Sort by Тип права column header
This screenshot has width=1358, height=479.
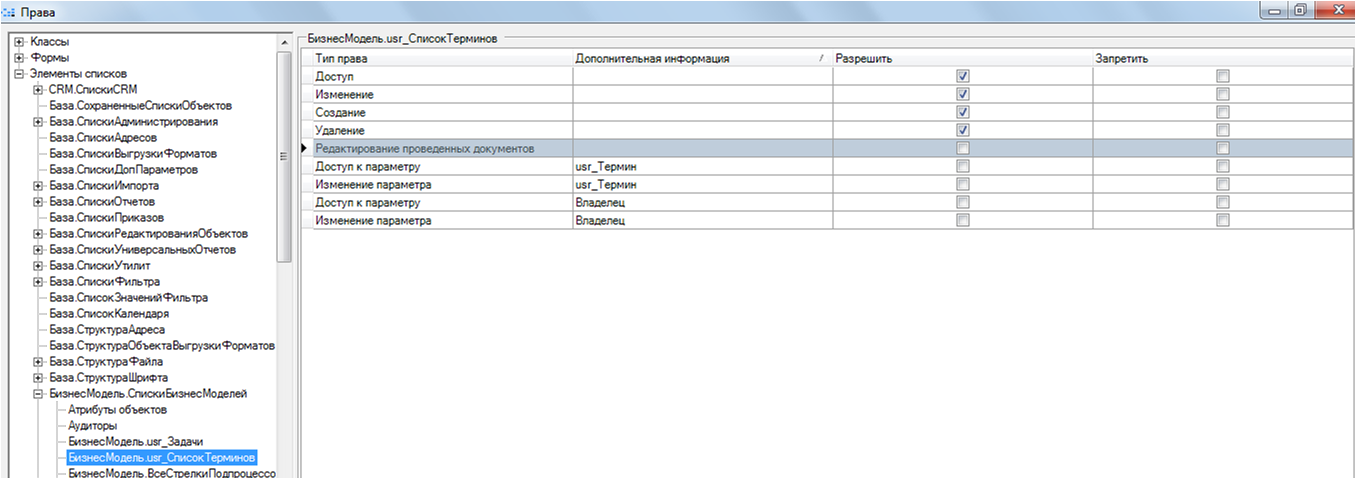click(x=440, y=58)
